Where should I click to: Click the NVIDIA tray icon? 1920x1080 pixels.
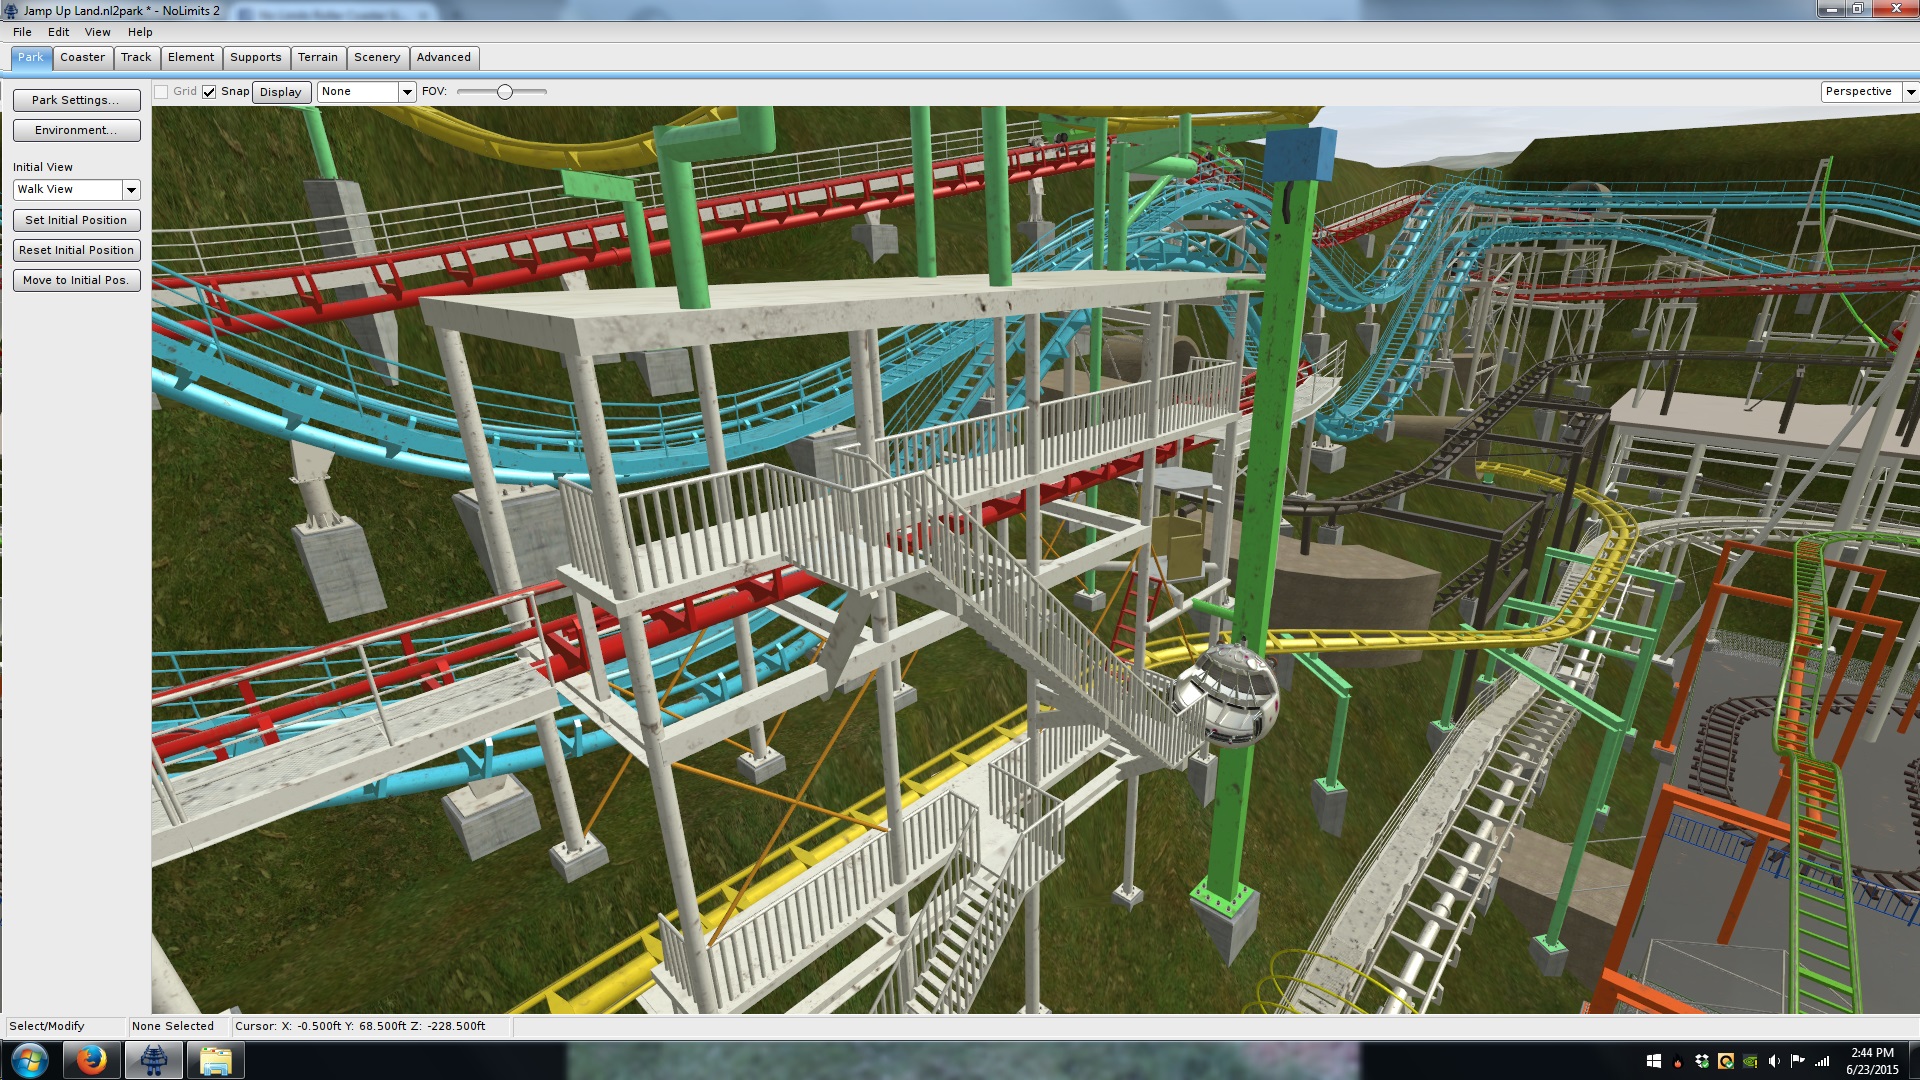(x=1750, y=1061)
